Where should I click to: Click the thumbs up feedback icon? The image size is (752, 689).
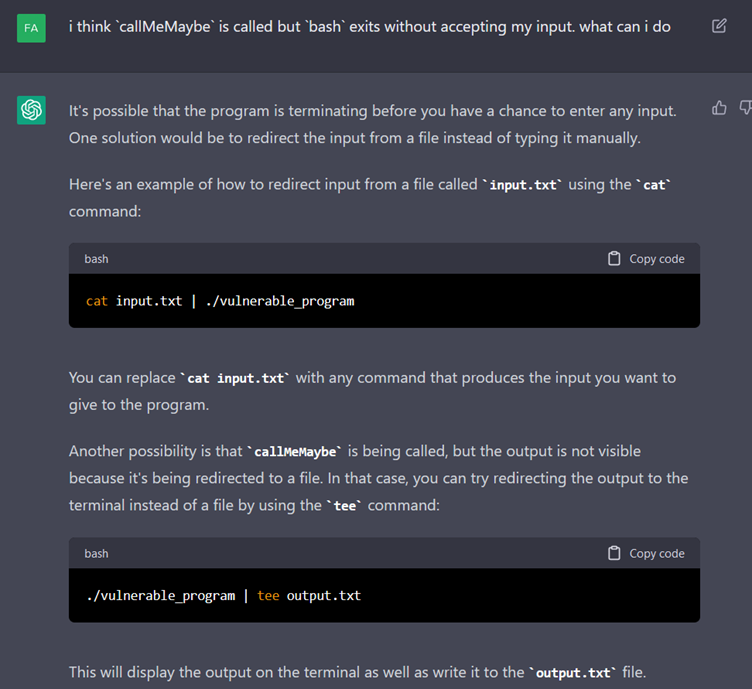pyautogui.click(x=719, y=108)
